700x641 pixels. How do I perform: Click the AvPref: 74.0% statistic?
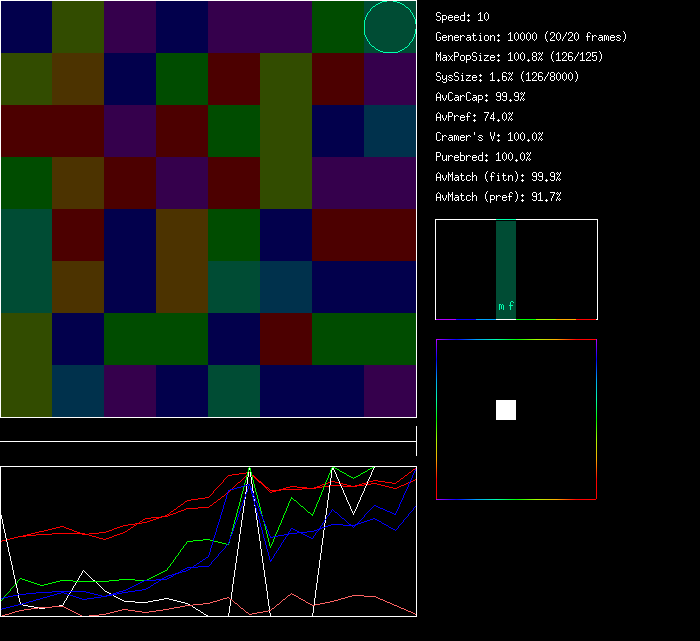pos(475,117)
